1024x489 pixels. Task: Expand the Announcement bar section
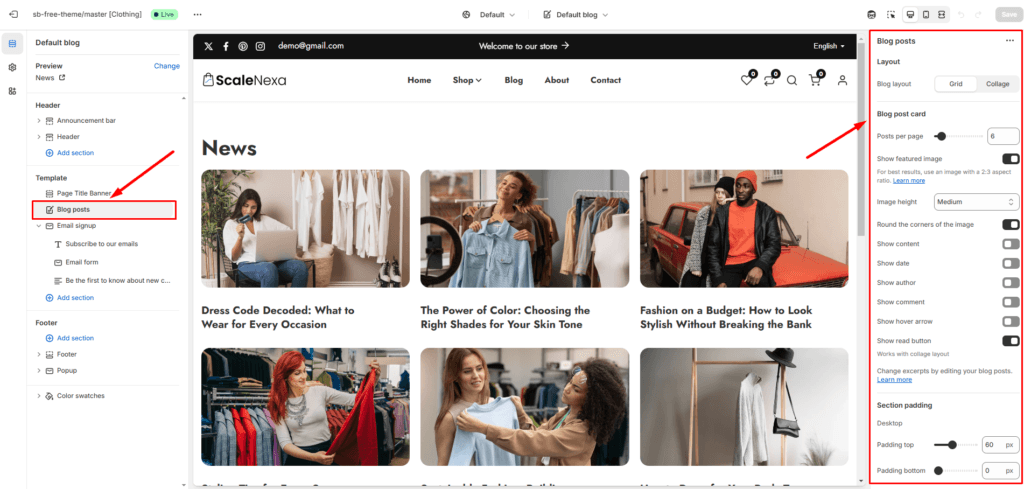point(38,121)
